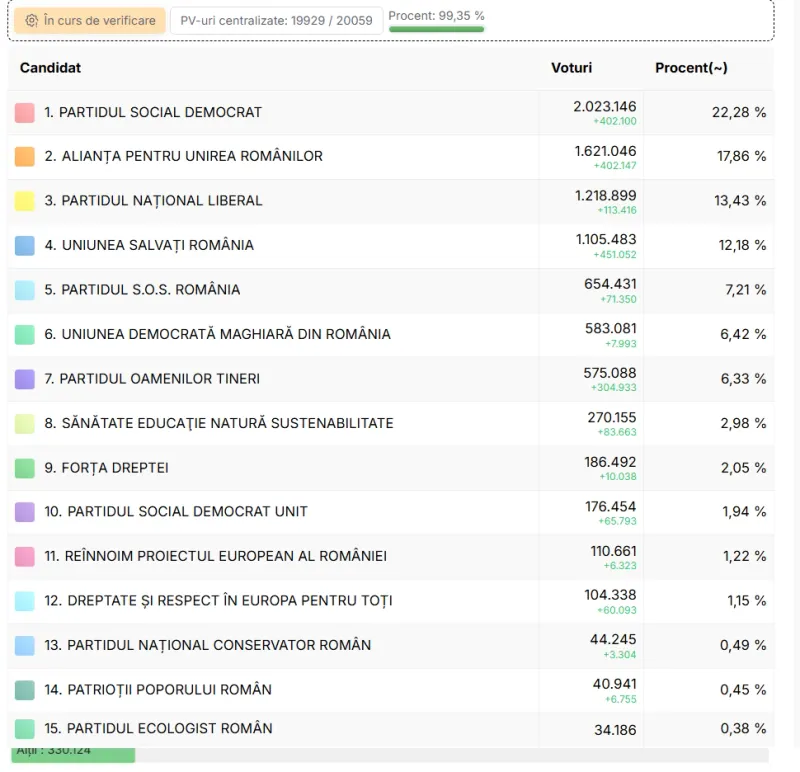Screen dimensions: 800x772
Task: Select 5. PARTIDUL S.O.S. ROMÂNIA name
Action: [x=142, y=289]
